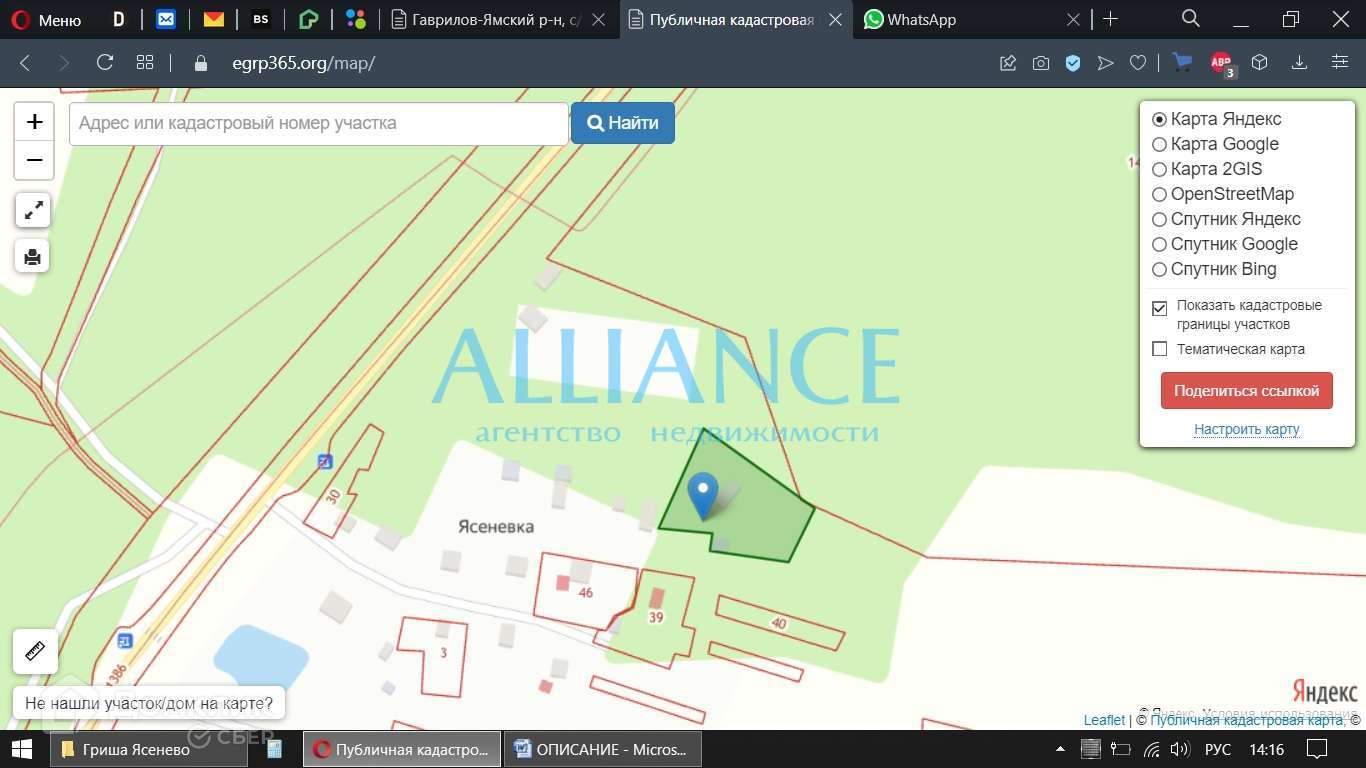
Task: Open the Opera Меню button
Action: [x=46, y=20]
